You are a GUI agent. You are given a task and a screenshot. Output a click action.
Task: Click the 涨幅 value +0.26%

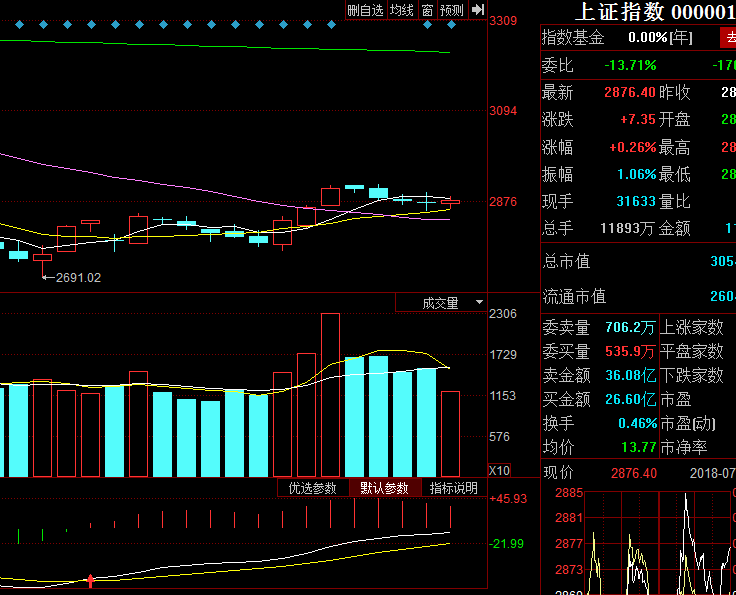[632, 147]
